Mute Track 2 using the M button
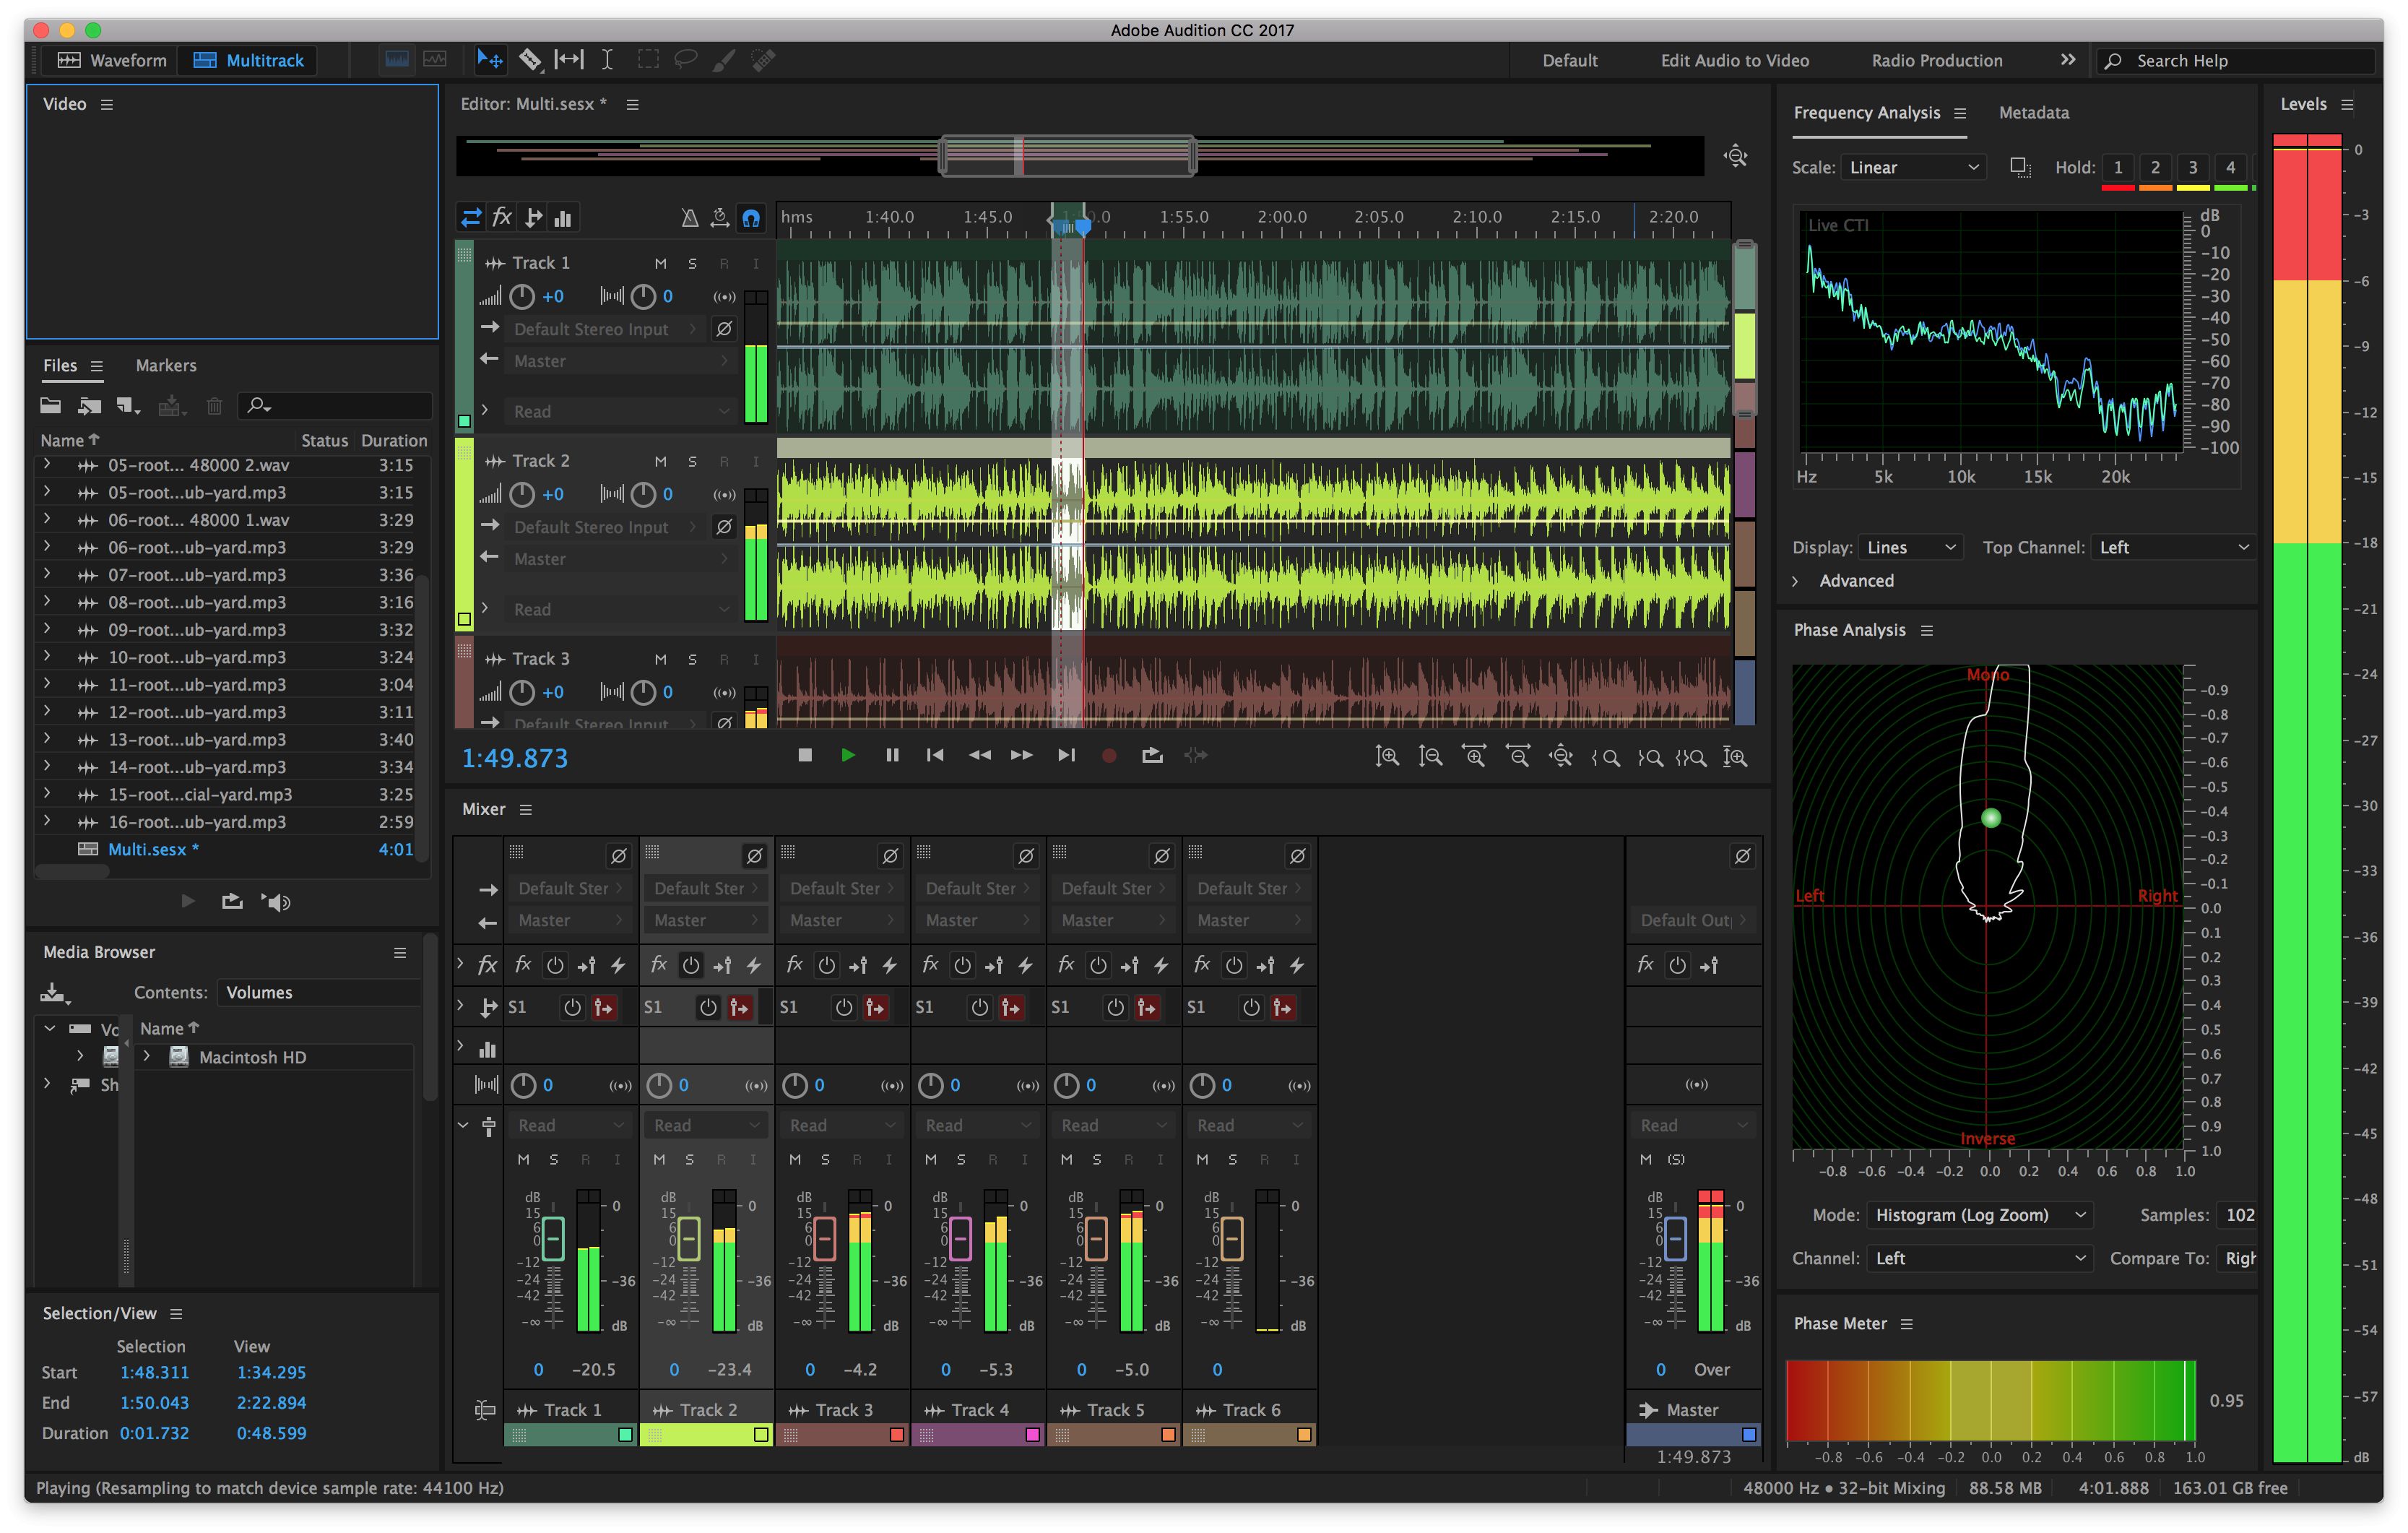Image resolution: width=2408 pixels, height=1533 pixels. coord(660,460)
